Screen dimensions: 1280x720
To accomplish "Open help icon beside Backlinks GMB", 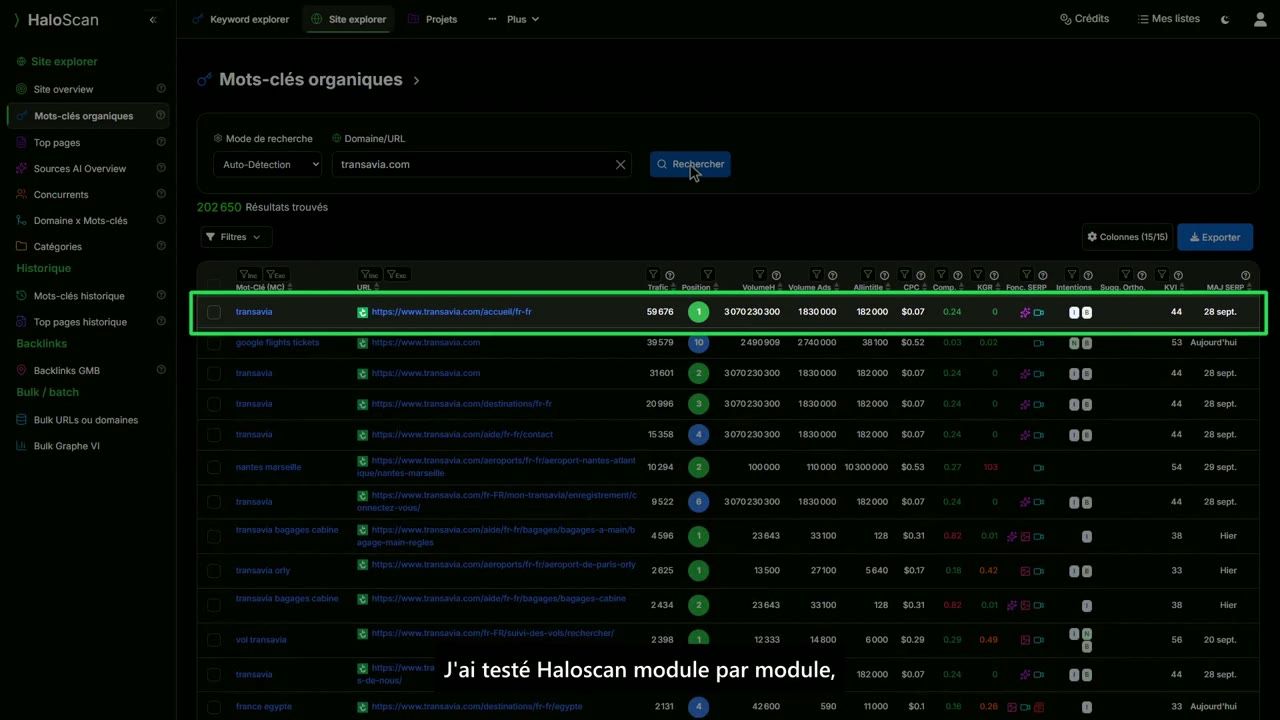I will [161, 370].
